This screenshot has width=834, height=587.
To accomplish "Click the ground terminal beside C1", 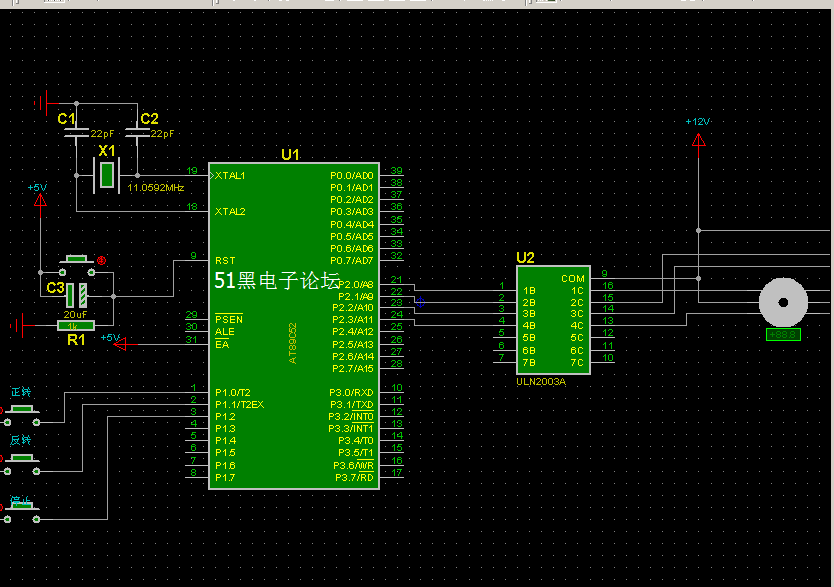I will [x=41, y=102].
